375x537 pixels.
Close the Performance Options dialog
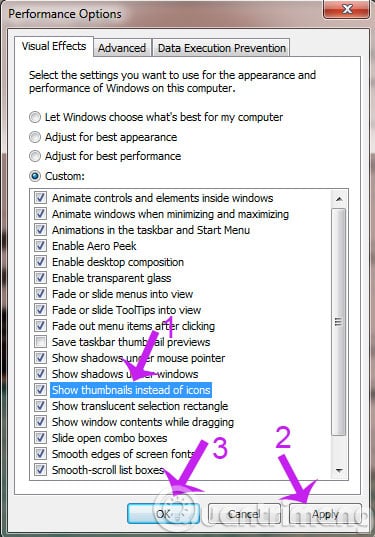tap(347, 9)
